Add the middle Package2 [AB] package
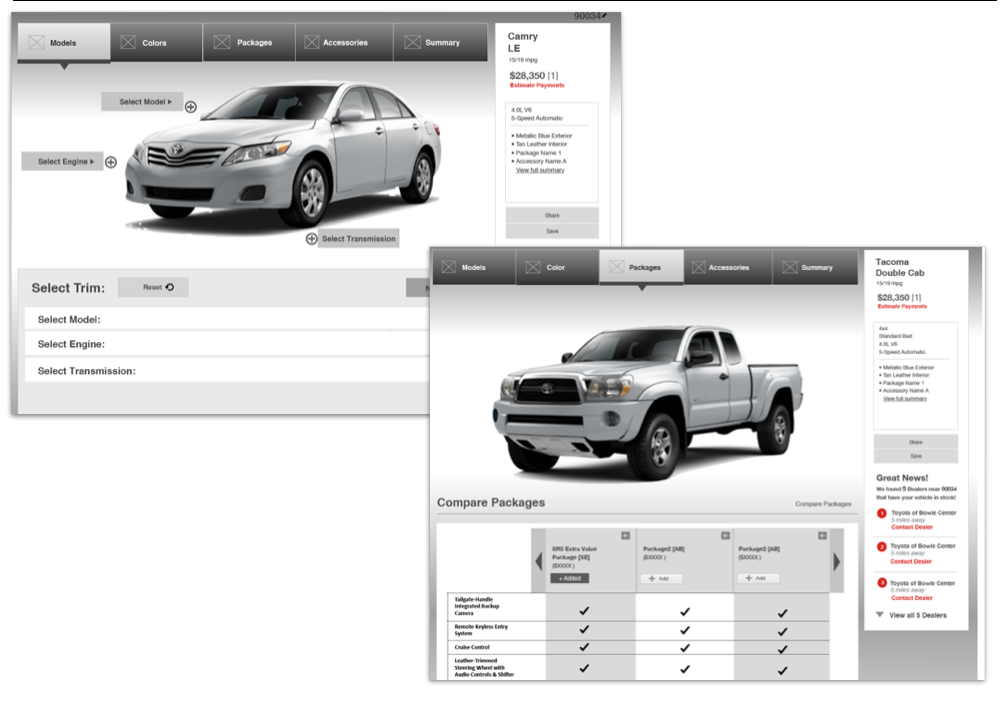This screenshot has height=702, width=1004. [x=661, y=578]
